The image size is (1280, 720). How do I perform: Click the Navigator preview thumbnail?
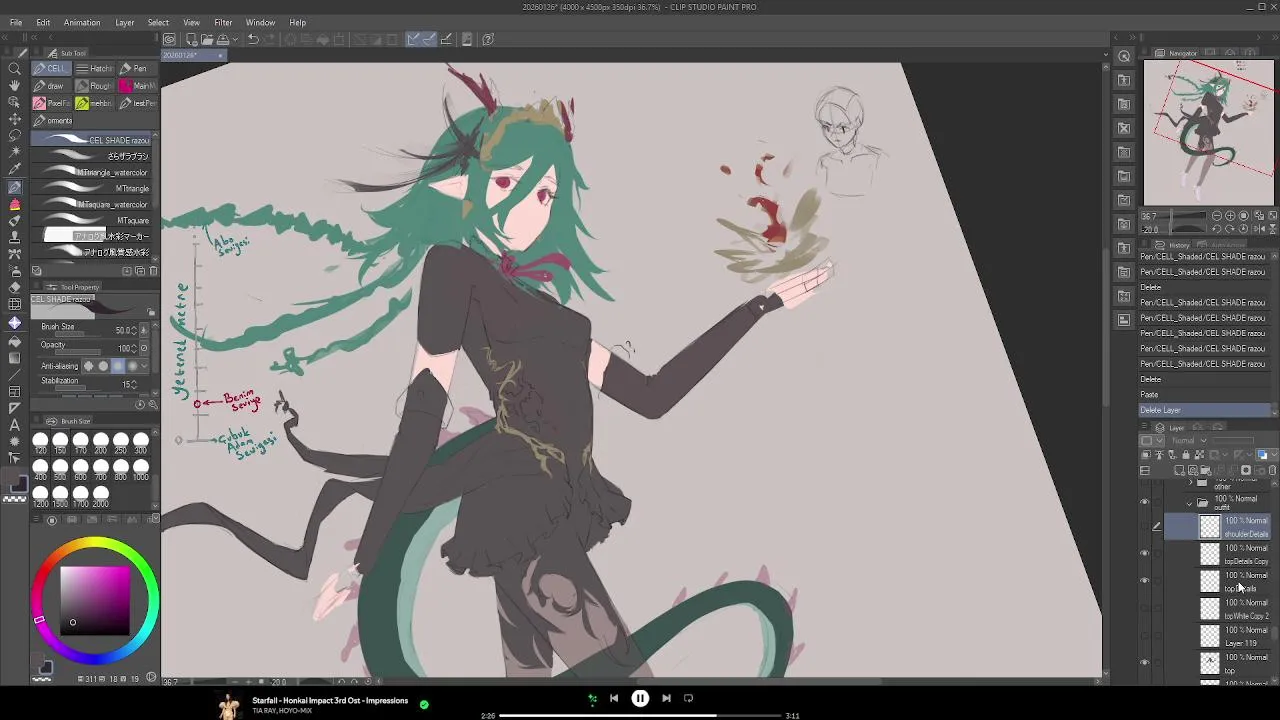[x=1209, y=132]
